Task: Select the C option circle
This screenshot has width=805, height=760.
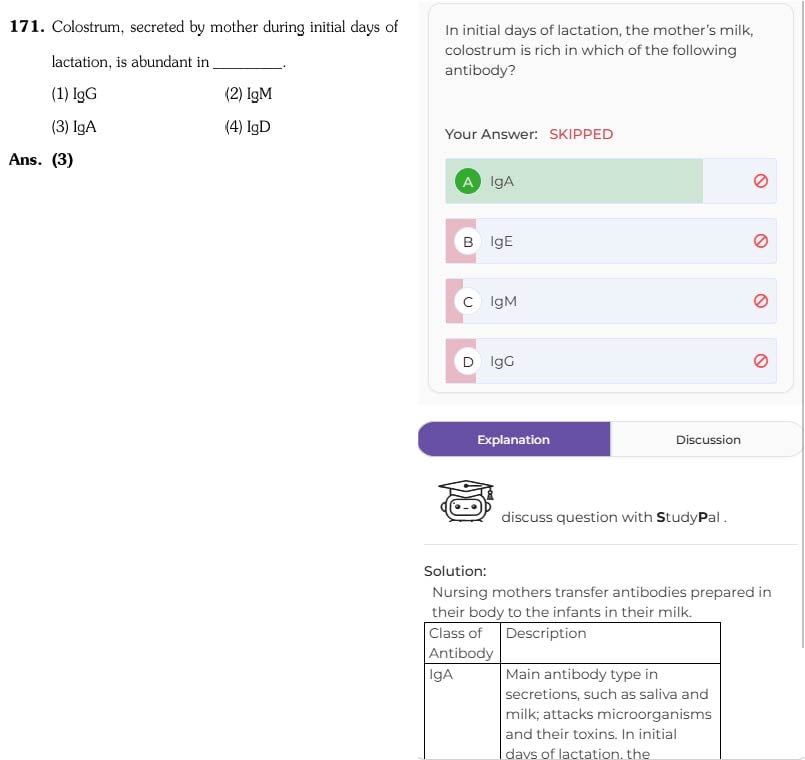Action: [x=468, y=301]
